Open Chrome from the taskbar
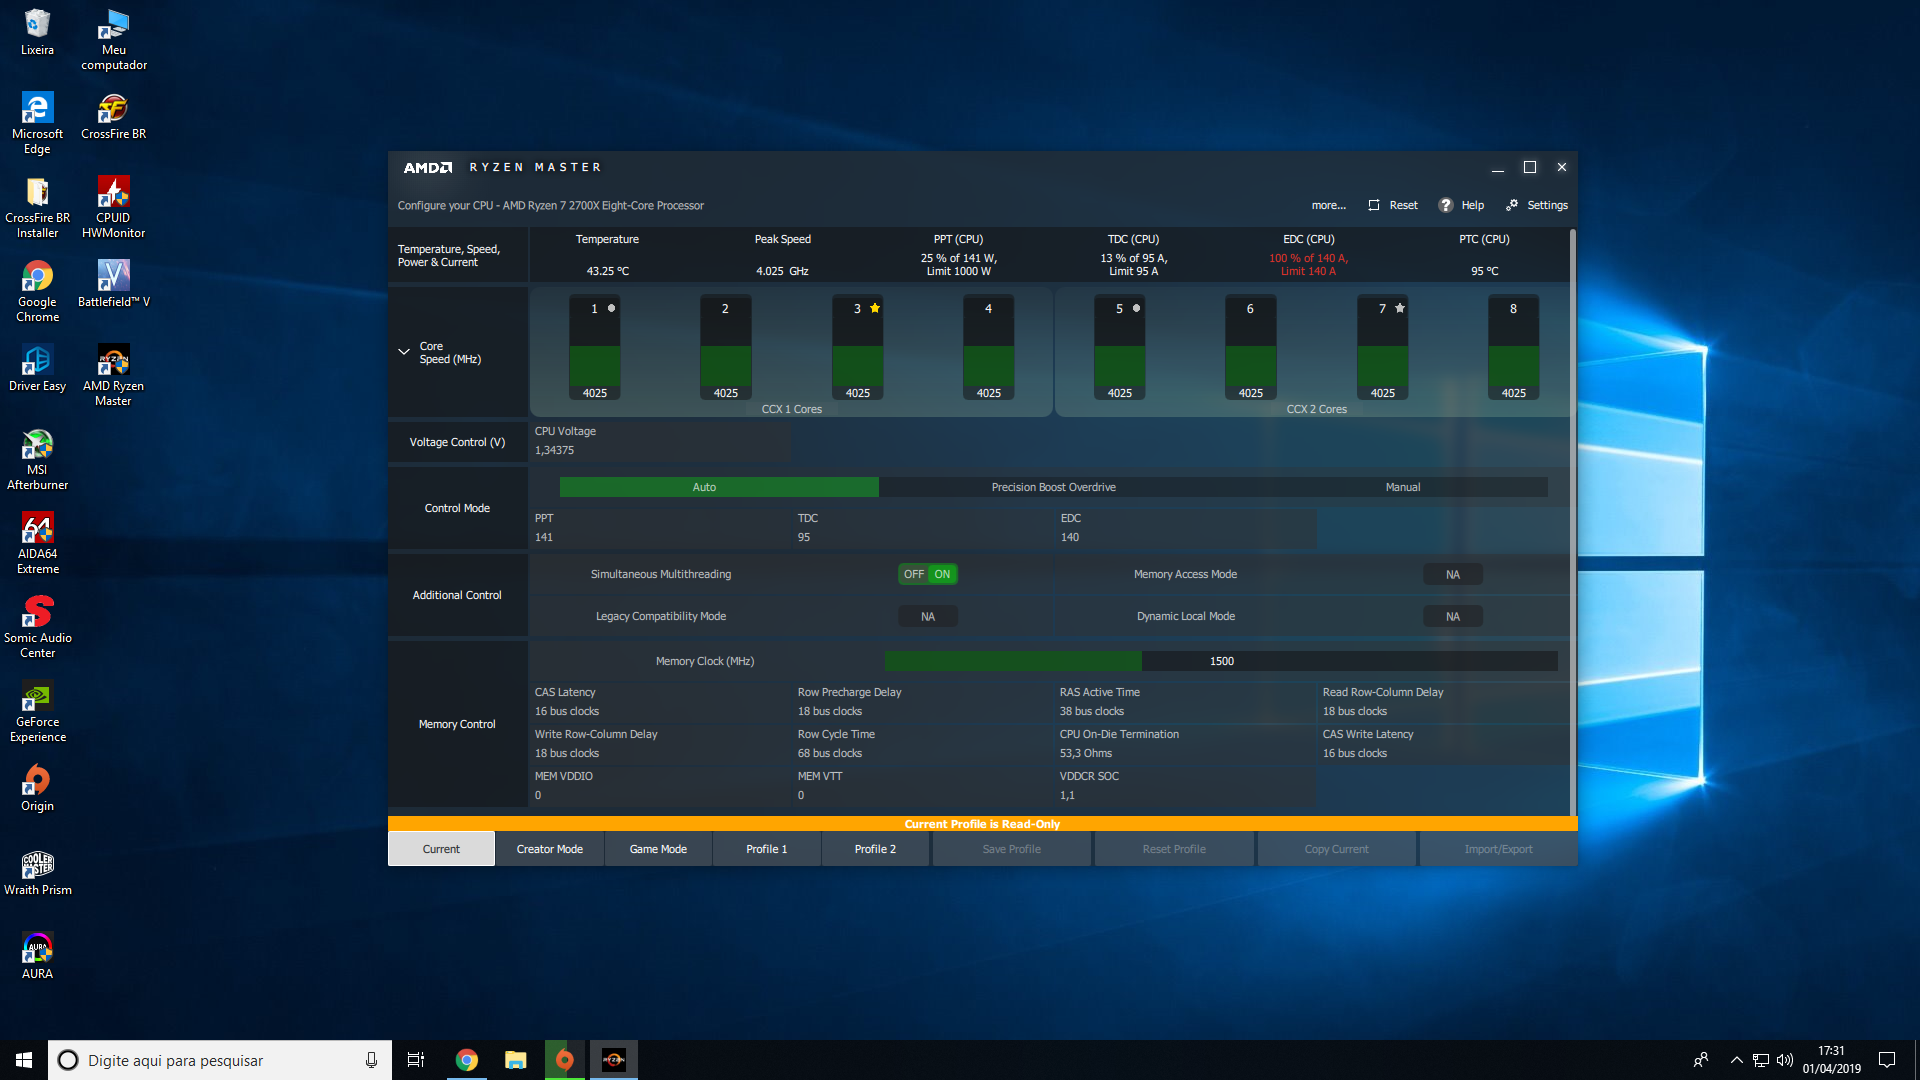Screen dimensions: 1920x1080 coord(466,1060)
